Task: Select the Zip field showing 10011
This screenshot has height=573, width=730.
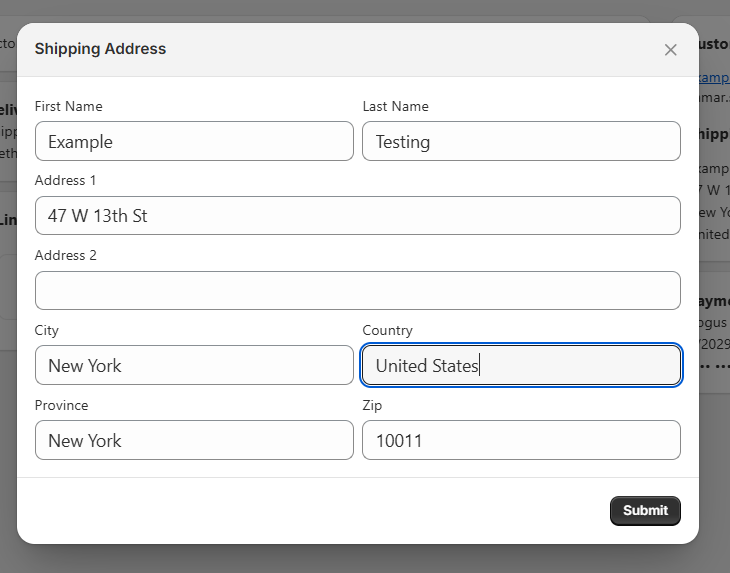Action: click(x=521, y=440)
